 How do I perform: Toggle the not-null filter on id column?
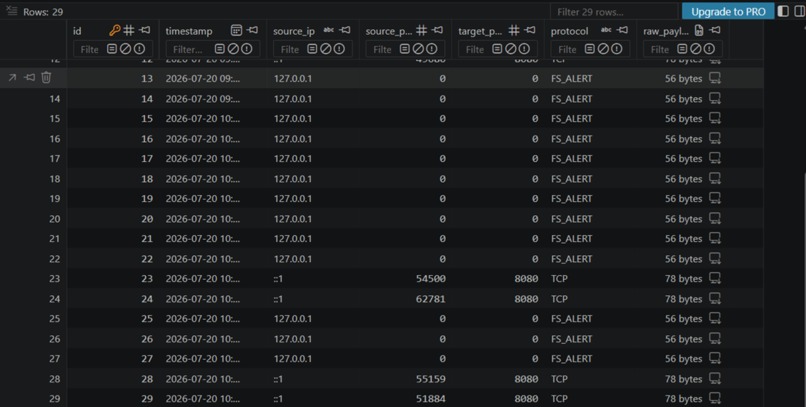pyautogui.click(x=139, y=49)
